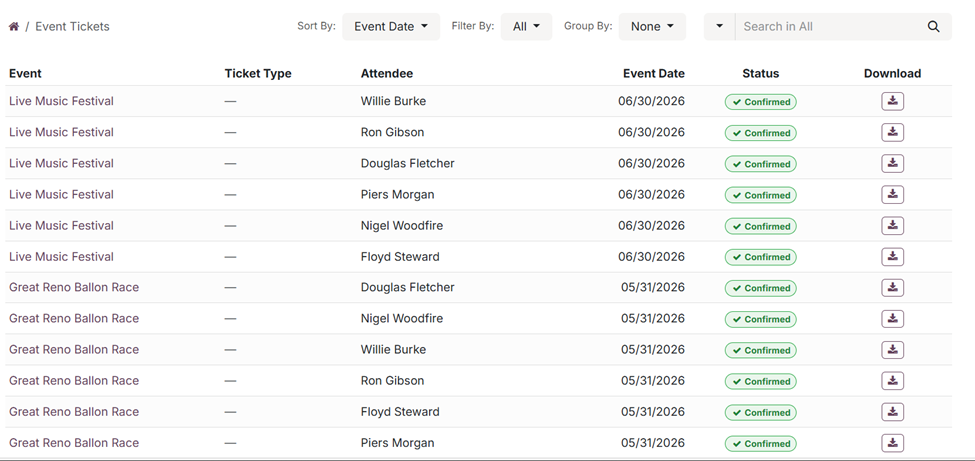Open Great Reno Ballon Race link for Ron Gibson
This screenshot has height=461, width=975.
(74, 381)
